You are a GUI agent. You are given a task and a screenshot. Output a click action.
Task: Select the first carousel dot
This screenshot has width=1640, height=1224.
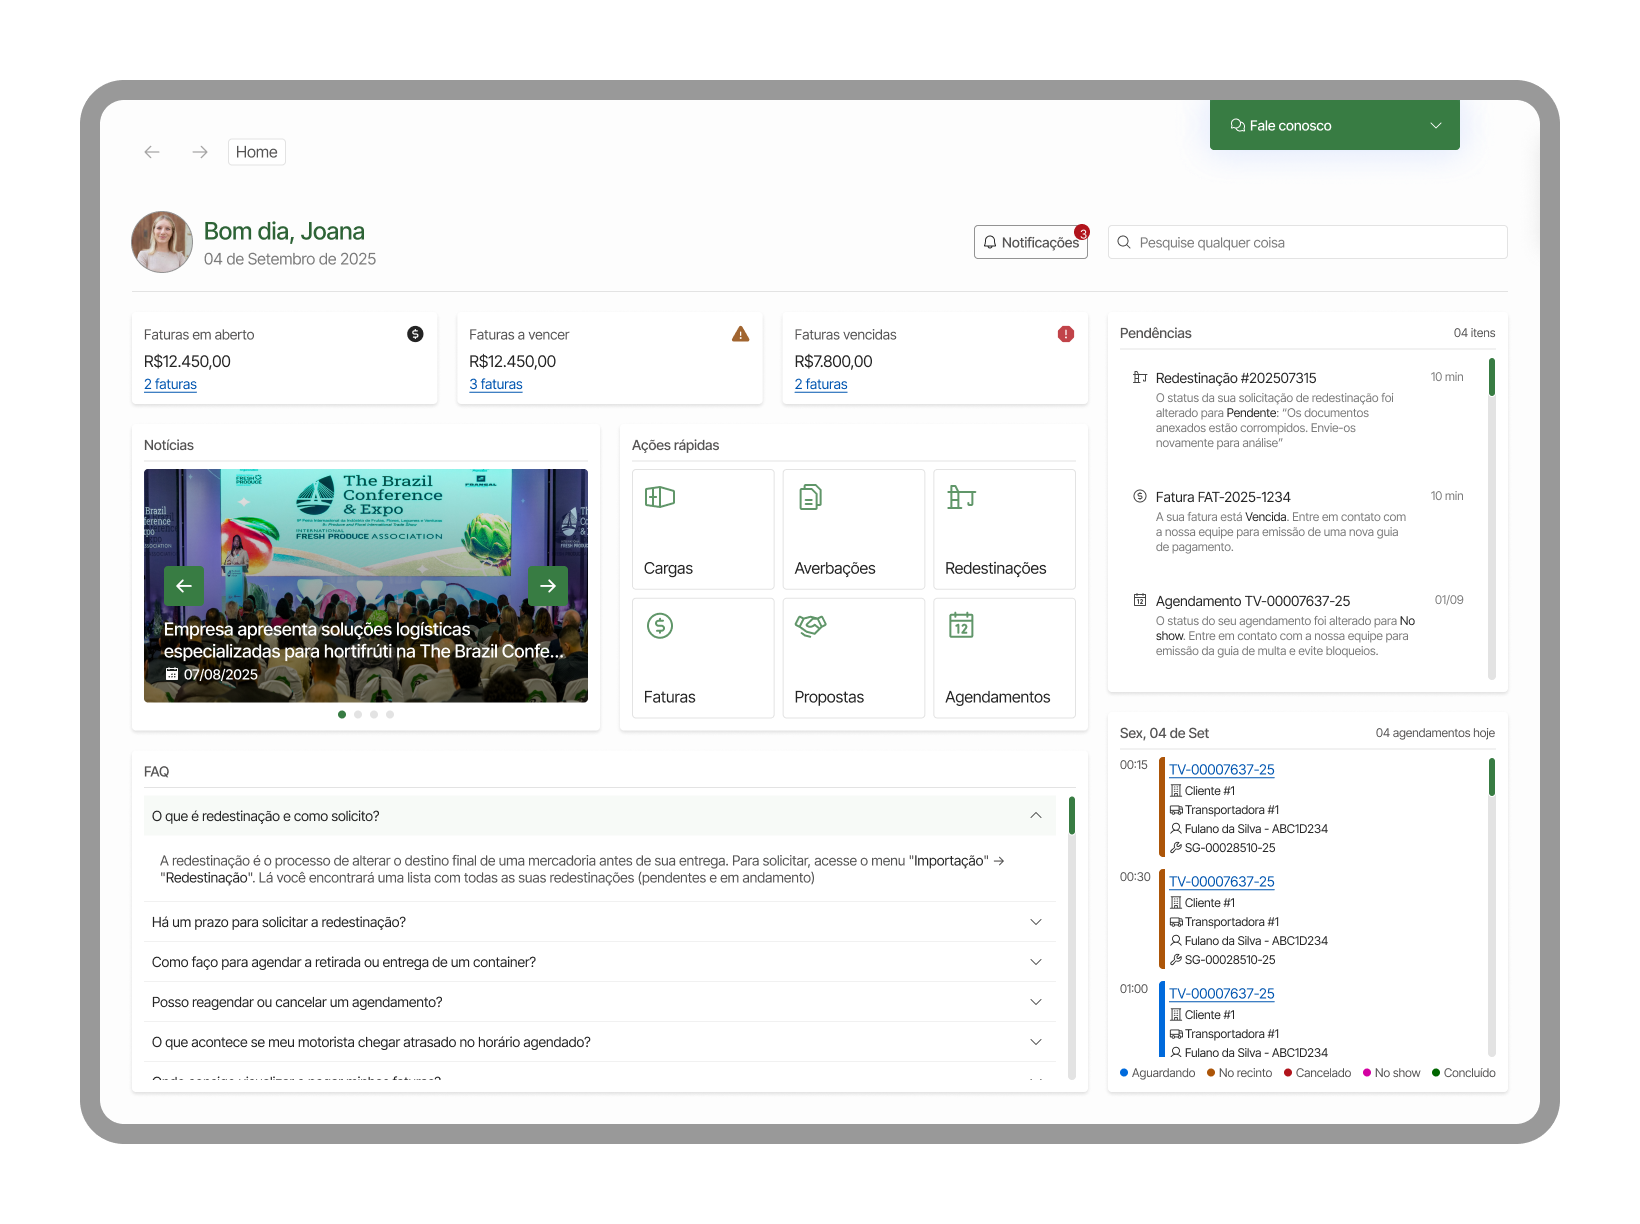[342, 714]
